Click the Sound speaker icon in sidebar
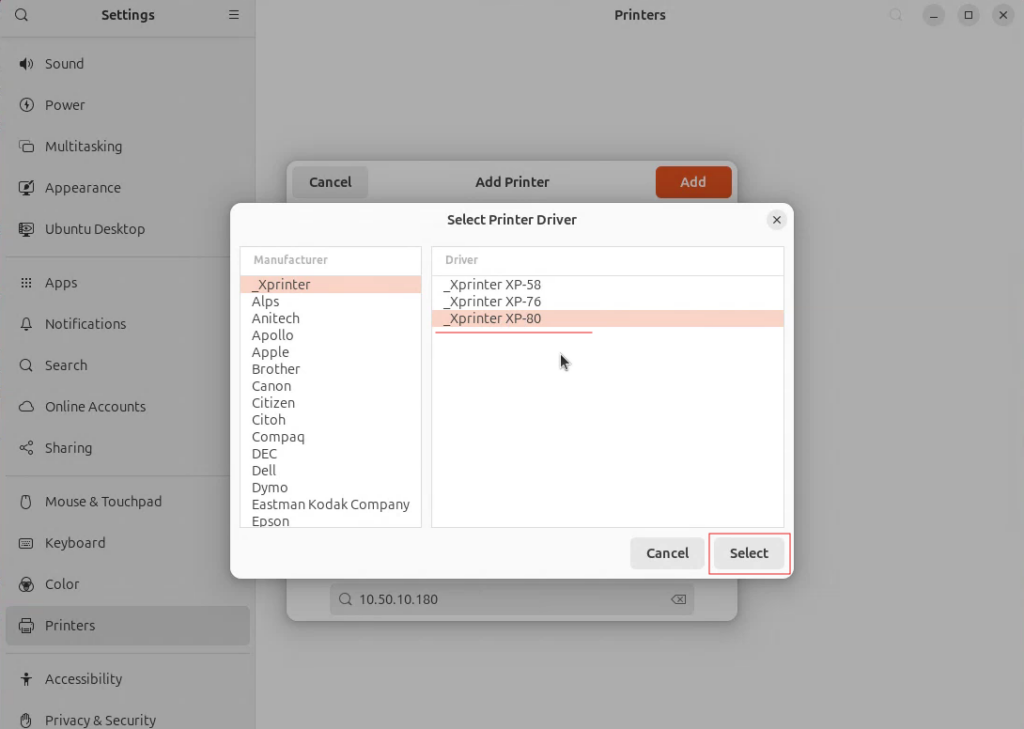1024x729 pixels. (x=26, y=64)
